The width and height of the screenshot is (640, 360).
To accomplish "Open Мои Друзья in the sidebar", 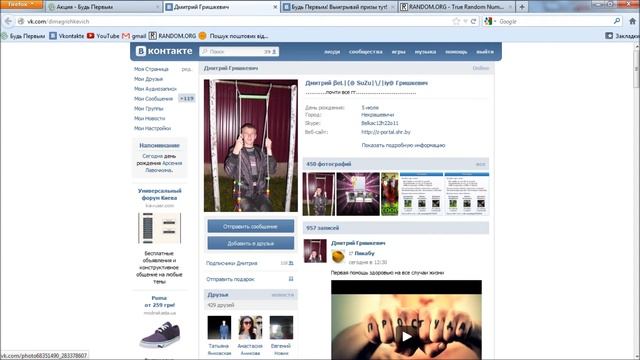I will tap(148, 79).
